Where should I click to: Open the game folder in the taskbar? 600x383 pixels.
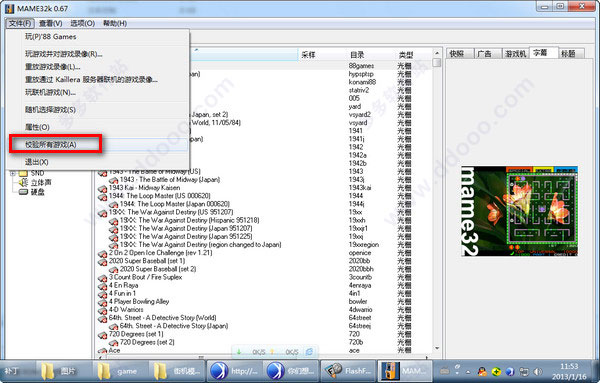coord(120,371)
